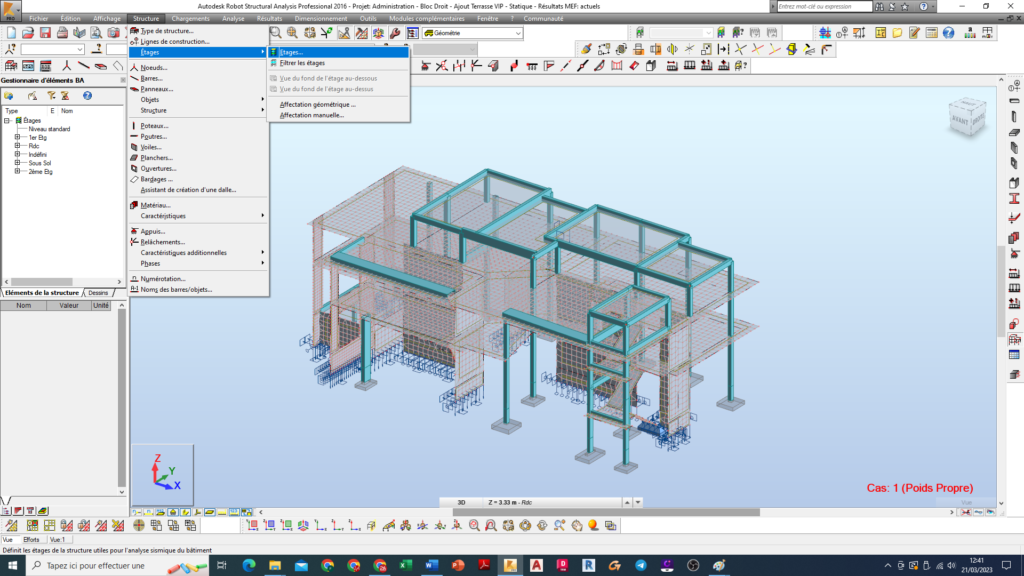Click the 3D view cube in the viewport corner
This screenshot has width=1024, height=576.
point(965,115)
